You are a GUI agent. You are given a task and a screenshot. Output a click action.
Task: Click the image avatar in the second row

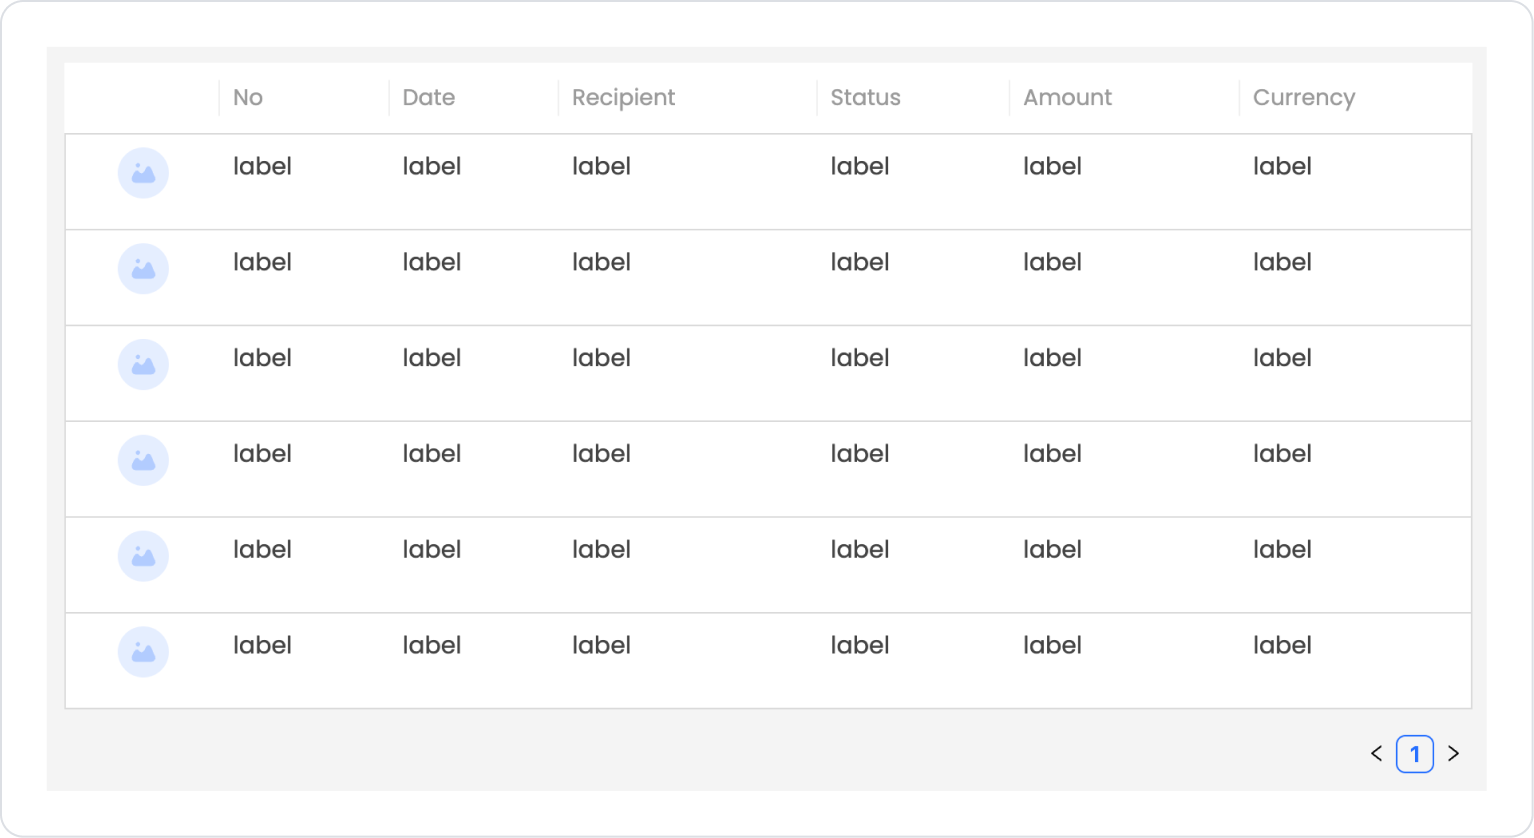tap(143, 269)
